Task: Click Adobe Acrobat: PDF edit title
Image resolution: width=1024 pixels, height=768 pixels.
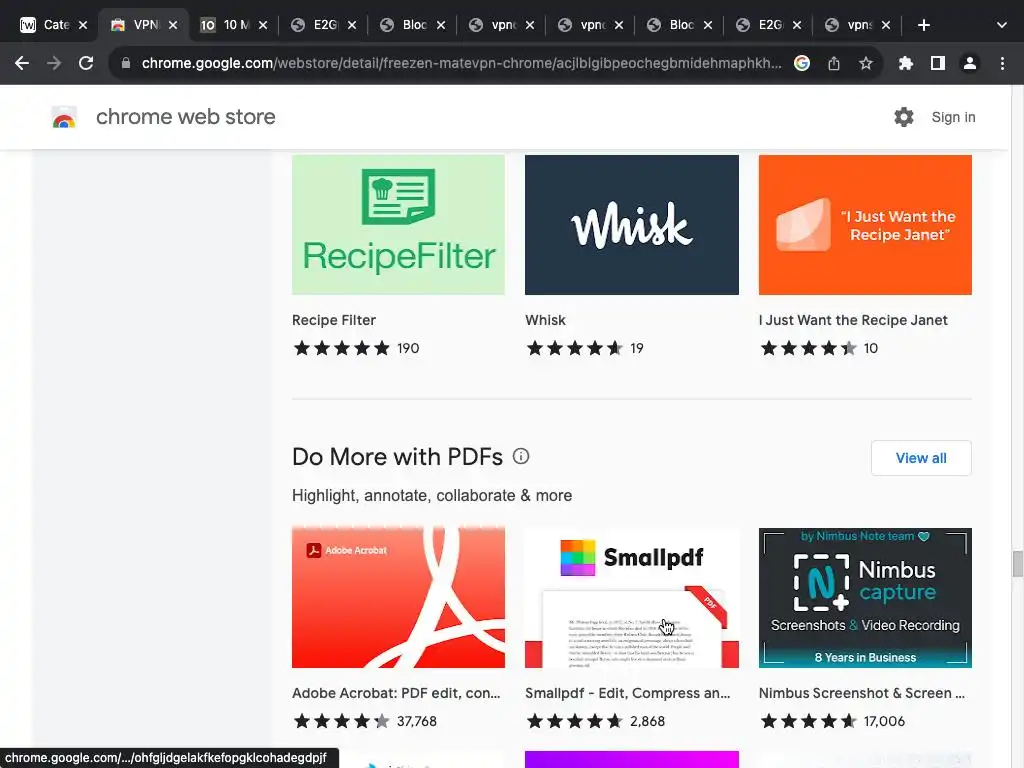Action: click(x=396, y=693)
